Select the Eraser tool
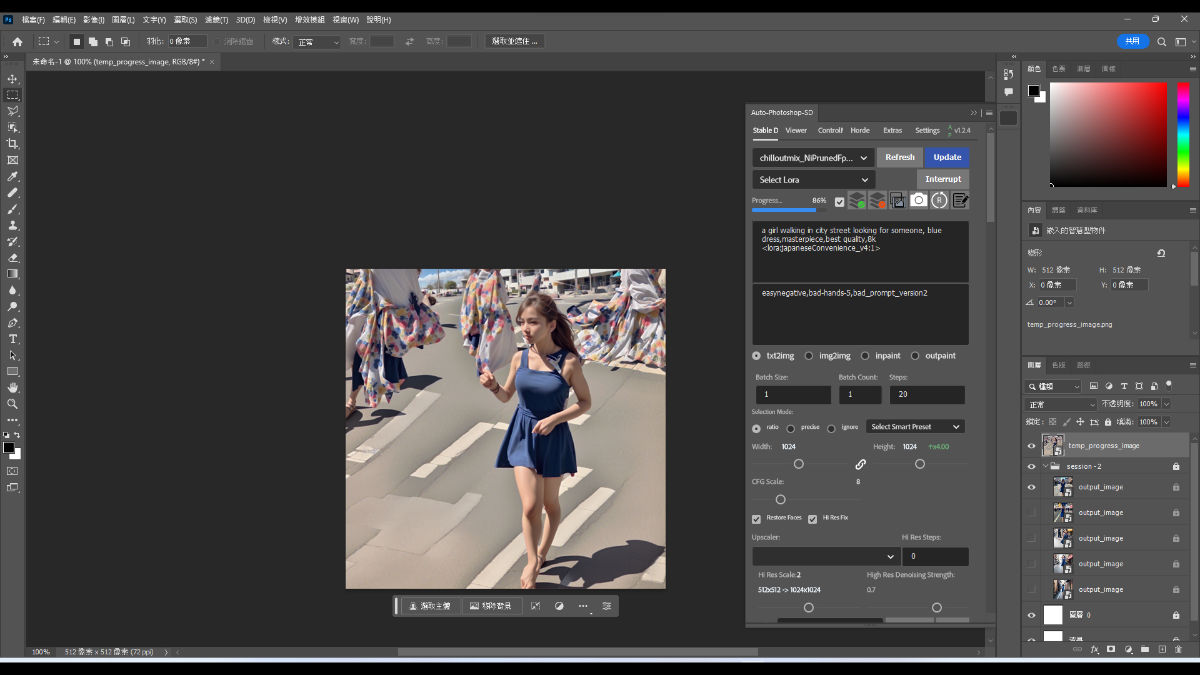 tap(13, 258)
